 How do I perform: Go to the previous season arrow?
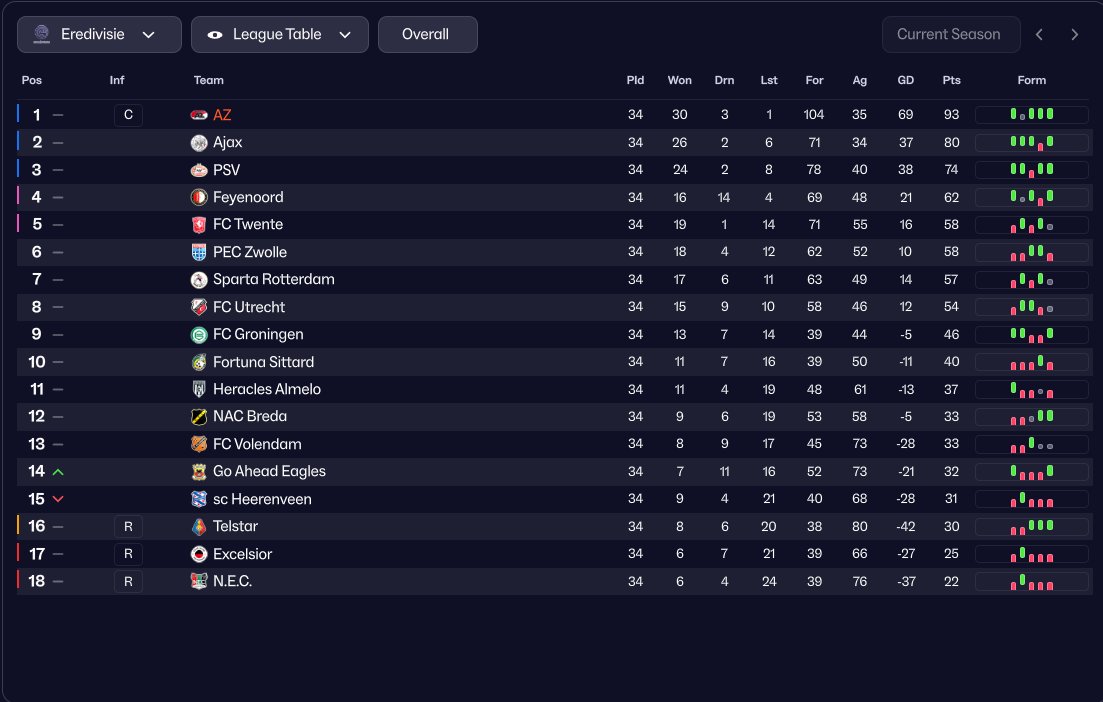(x=1039, y=34)
